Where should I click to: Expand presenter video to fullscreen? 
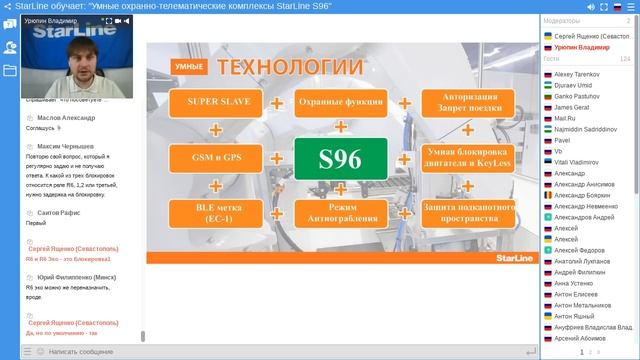109,21
